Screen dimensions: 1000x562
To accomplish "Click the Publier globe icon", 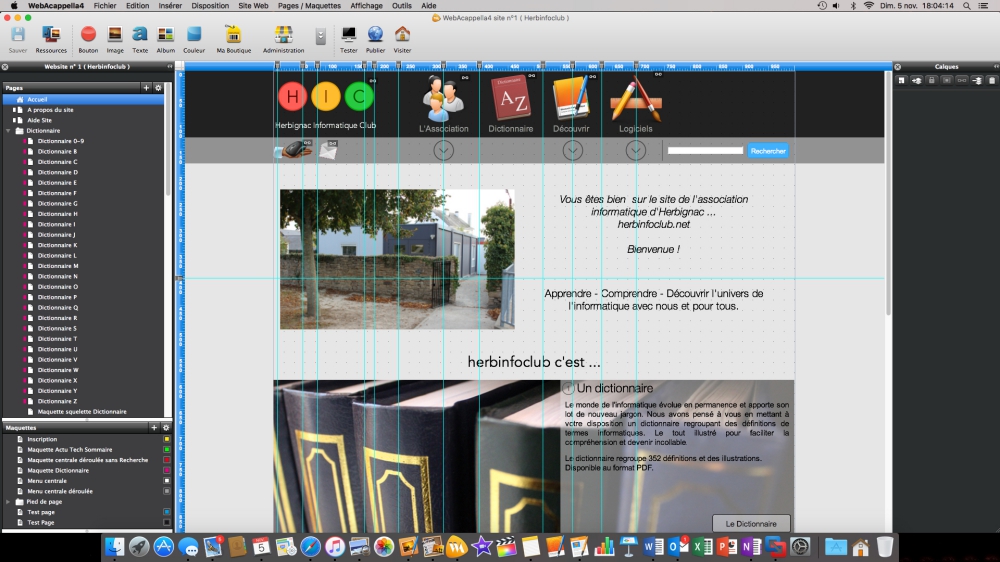I will point(375,36).
